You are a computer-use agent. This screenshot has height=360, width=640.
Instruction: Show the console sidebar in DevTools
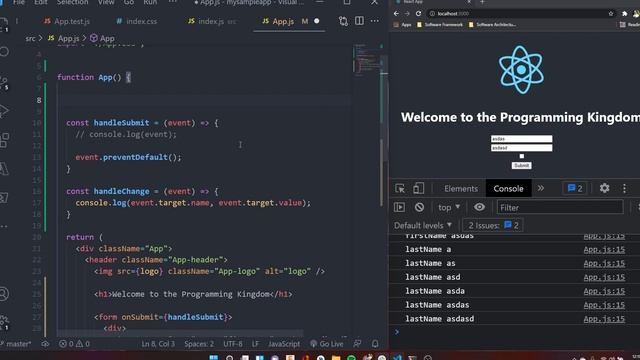400,207
